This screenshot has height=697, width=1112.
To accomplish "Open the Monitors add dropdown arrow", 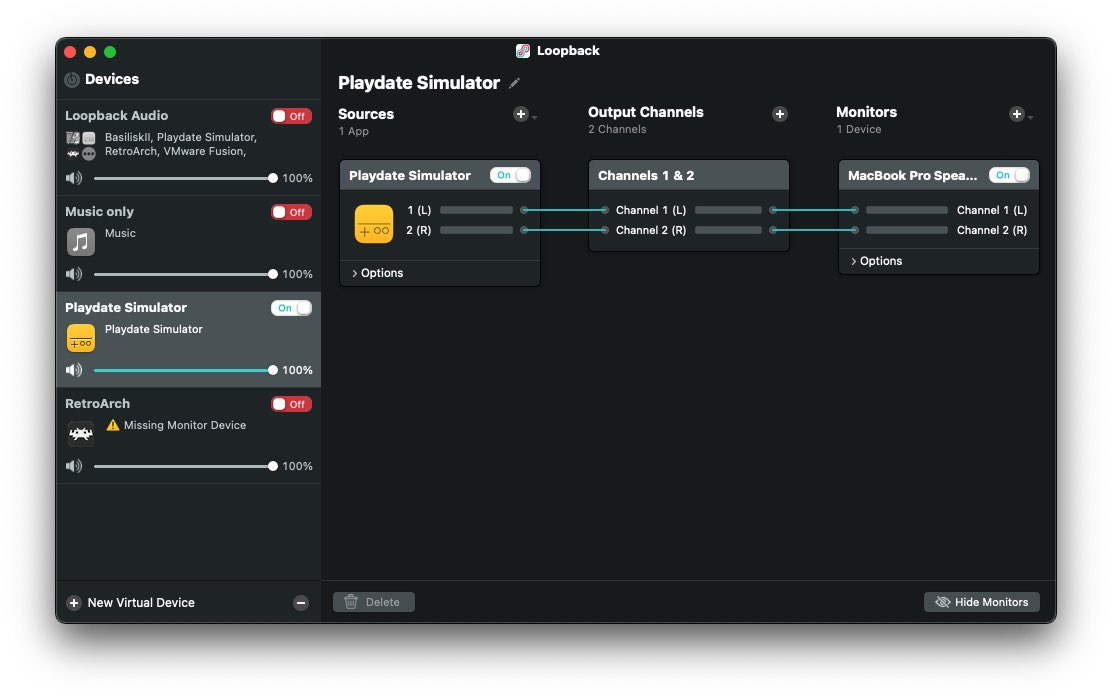I will (1030, 117).
